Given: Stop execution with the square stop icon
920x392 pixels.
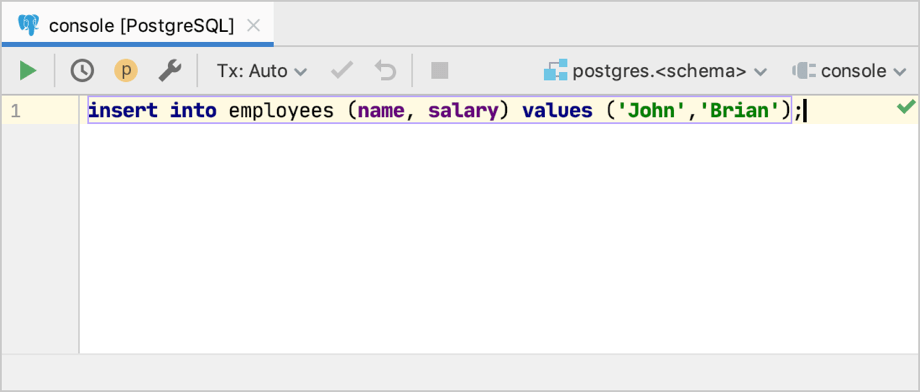Looking at the screenshot, I should [x=439, y=71].
